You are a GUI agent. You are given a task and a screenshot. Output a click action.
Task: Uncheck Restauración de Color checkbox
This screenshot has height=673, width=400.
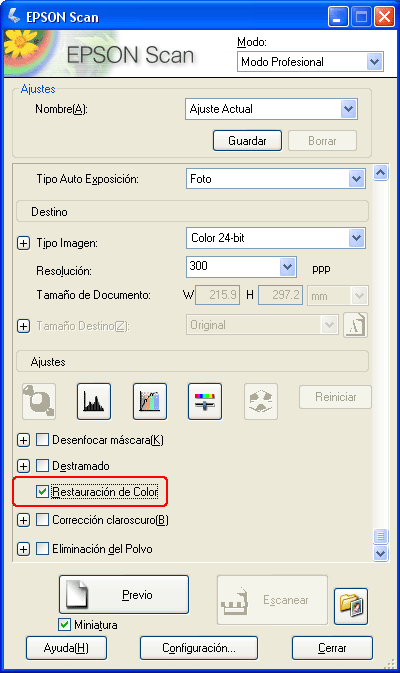point(42,491)
